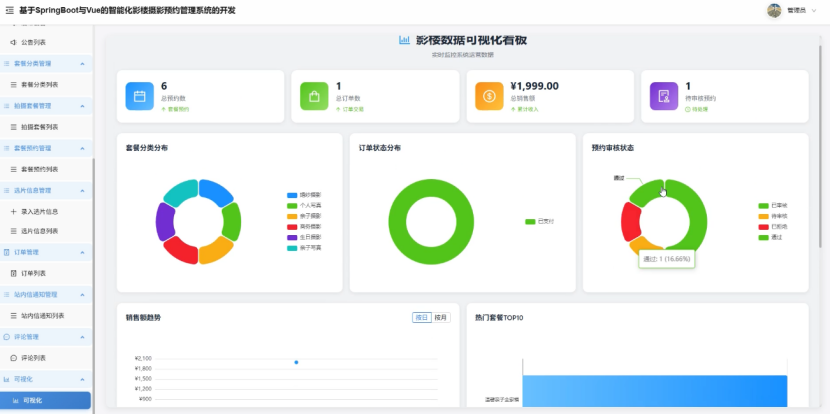Screen dimensions: 830x414
Task: Click the administrator avatar picture
Action: (x=774, y=11)
